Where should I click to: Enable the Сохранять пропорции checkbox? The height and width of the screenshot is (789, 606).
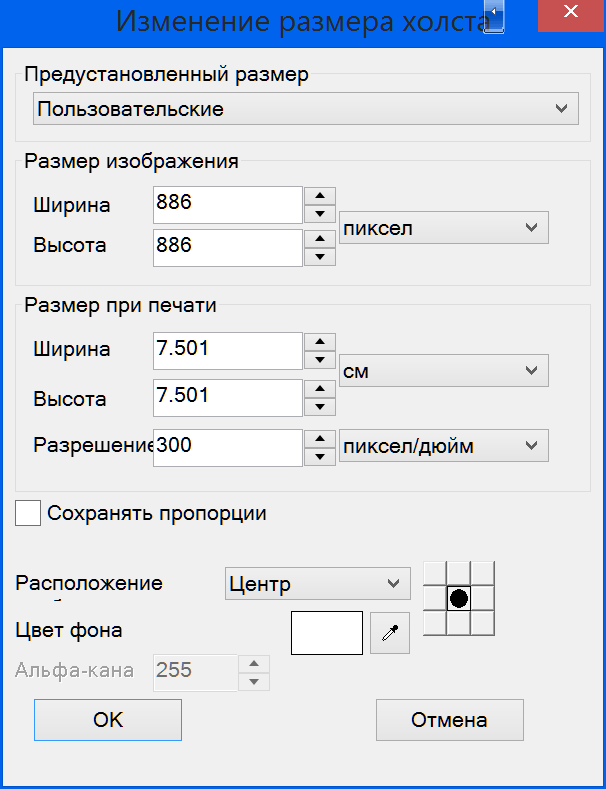point(28,513)
